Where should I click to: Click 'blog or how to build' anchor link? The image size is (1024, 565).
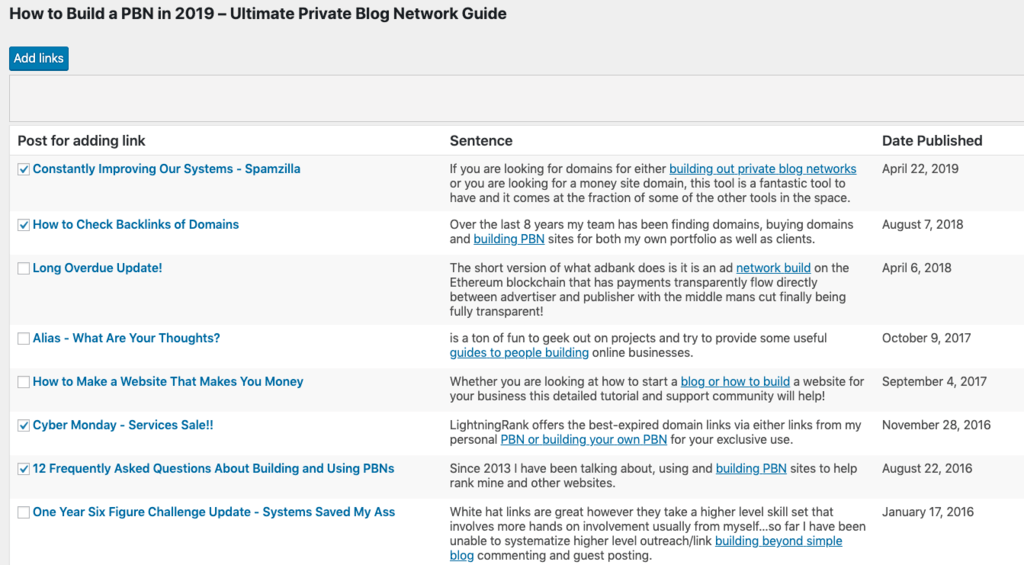[735, 381]
